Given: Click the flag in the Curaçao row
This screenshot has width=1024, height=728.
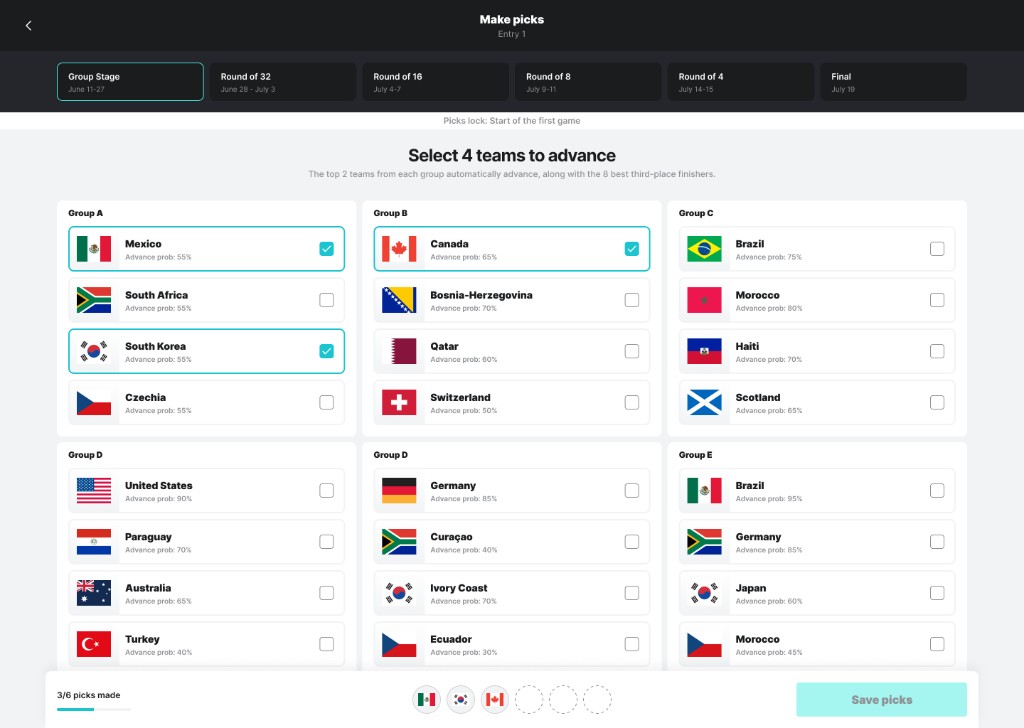Looking at the screenshot, I should 399,542.
